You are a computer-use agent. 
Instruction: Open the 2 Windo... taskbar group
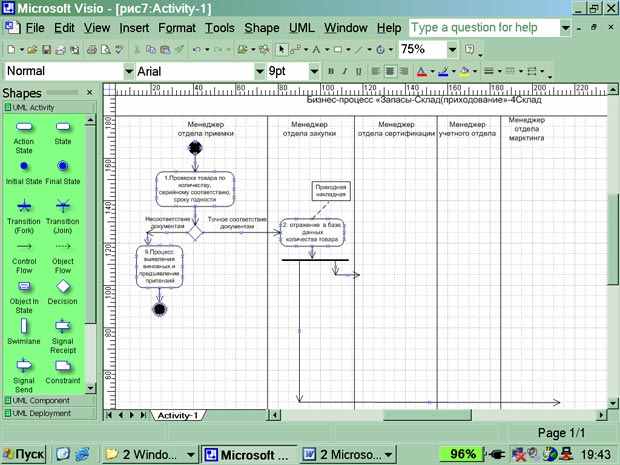click(x=149, y=455)
